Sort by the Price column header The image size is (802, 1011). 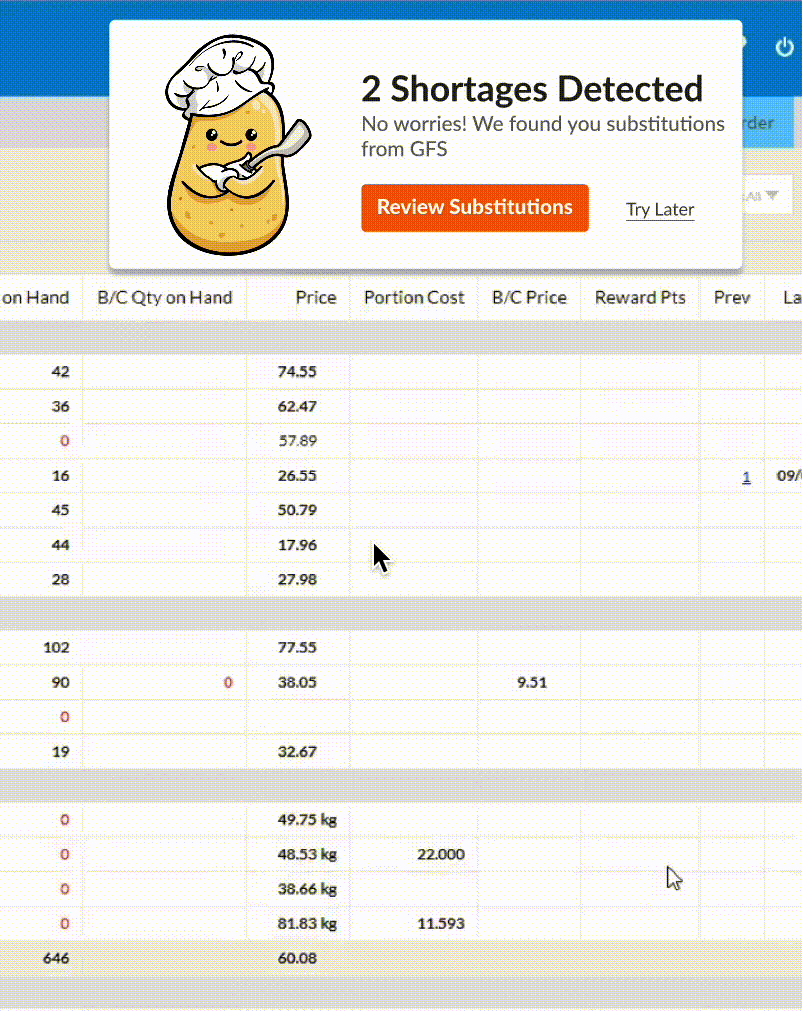315,297
